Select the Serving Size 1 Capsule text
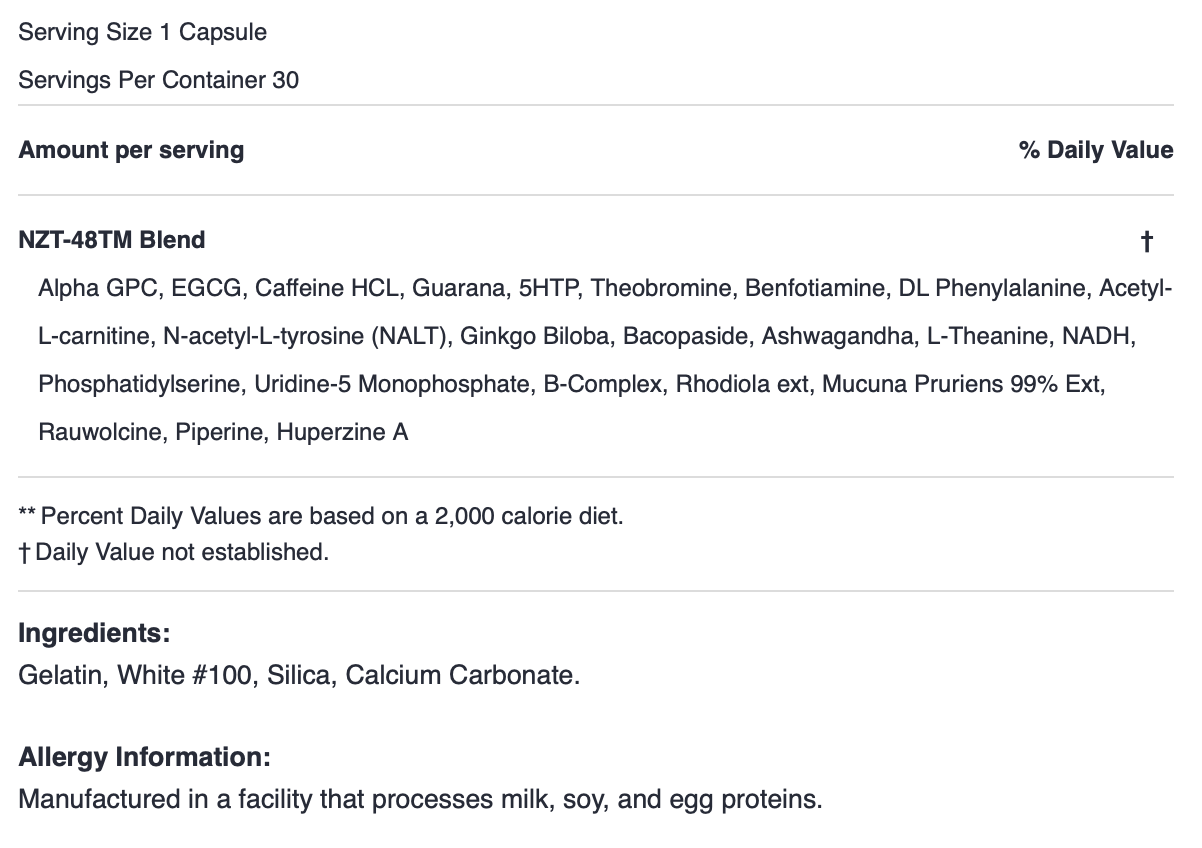The height and width of the screenshot is (848, 1202). [x=143, y=32]
